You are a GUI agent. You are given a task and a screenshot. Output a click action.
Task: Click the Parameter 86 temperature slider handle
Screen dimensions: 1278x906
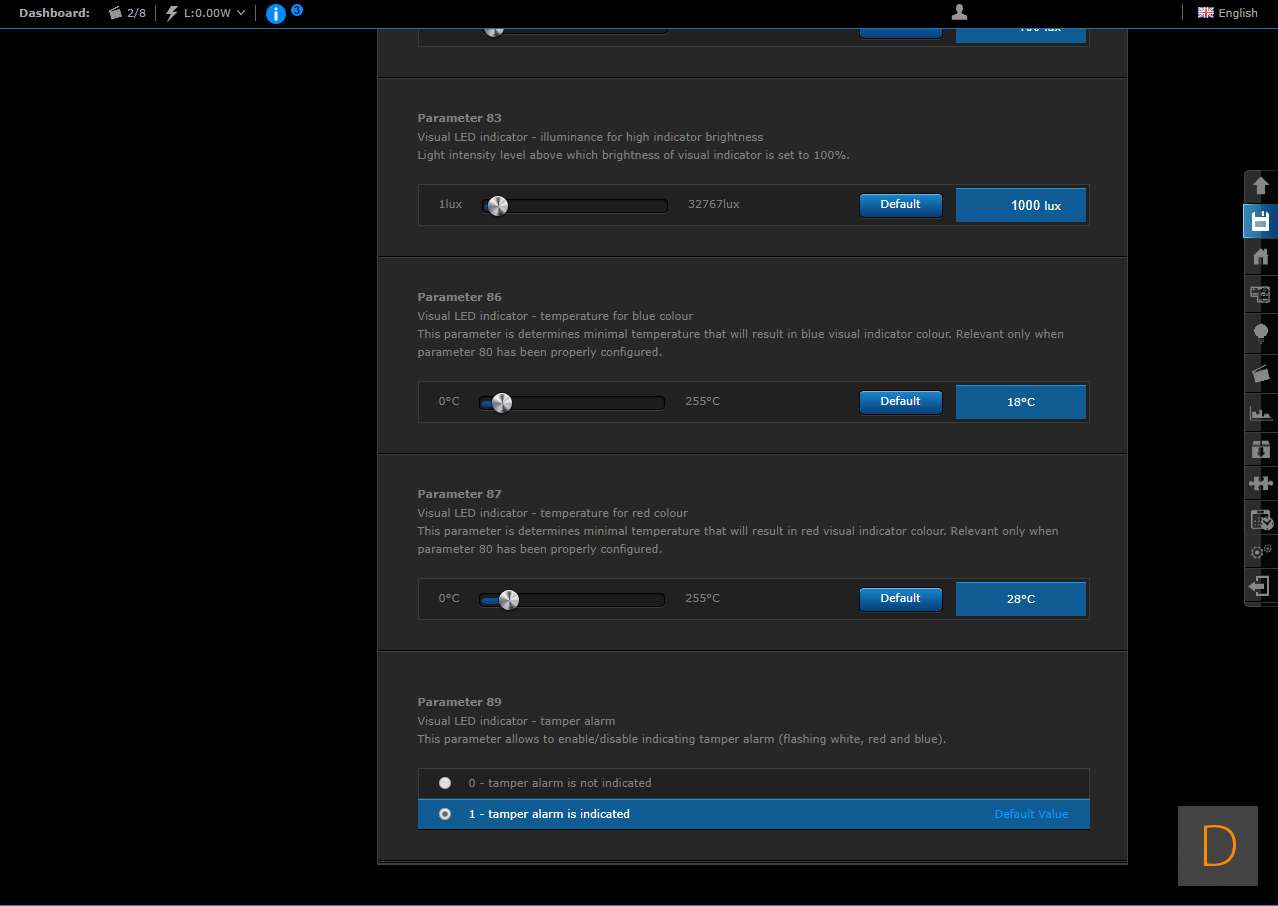pos(501,403)
